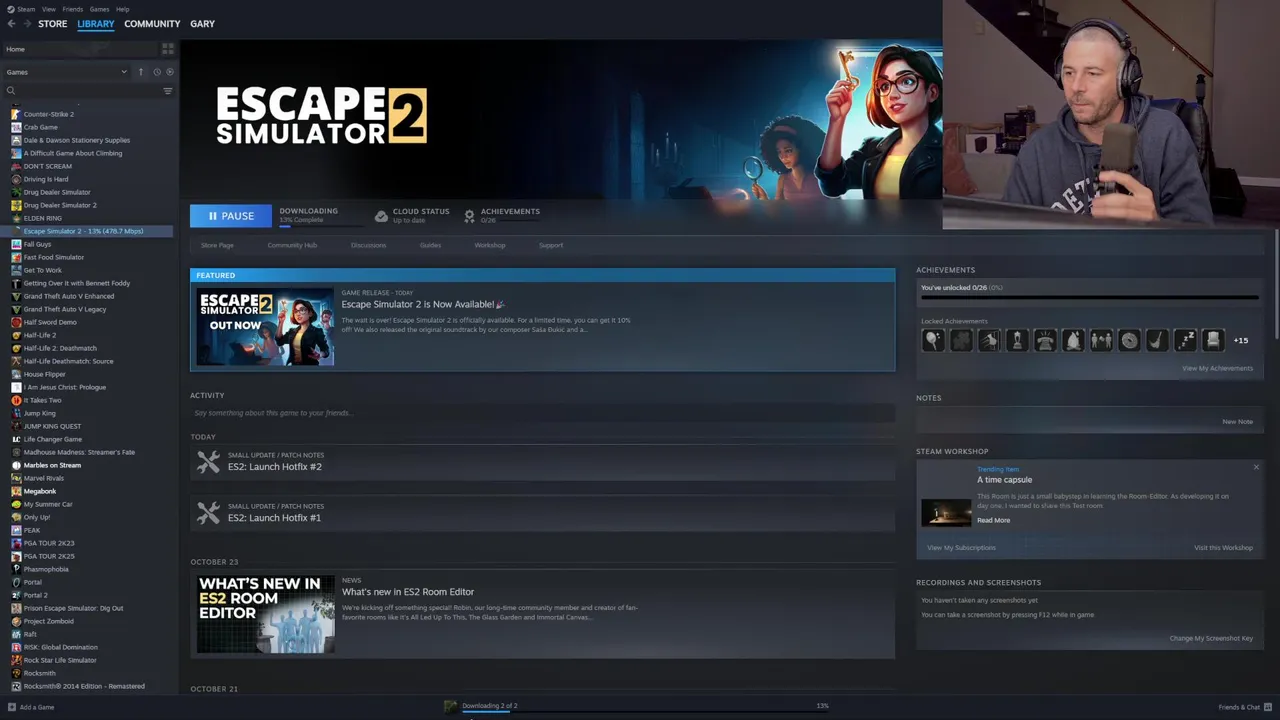Open the Escape Simulator 2 Out Now thumbnail

point(265,327)
